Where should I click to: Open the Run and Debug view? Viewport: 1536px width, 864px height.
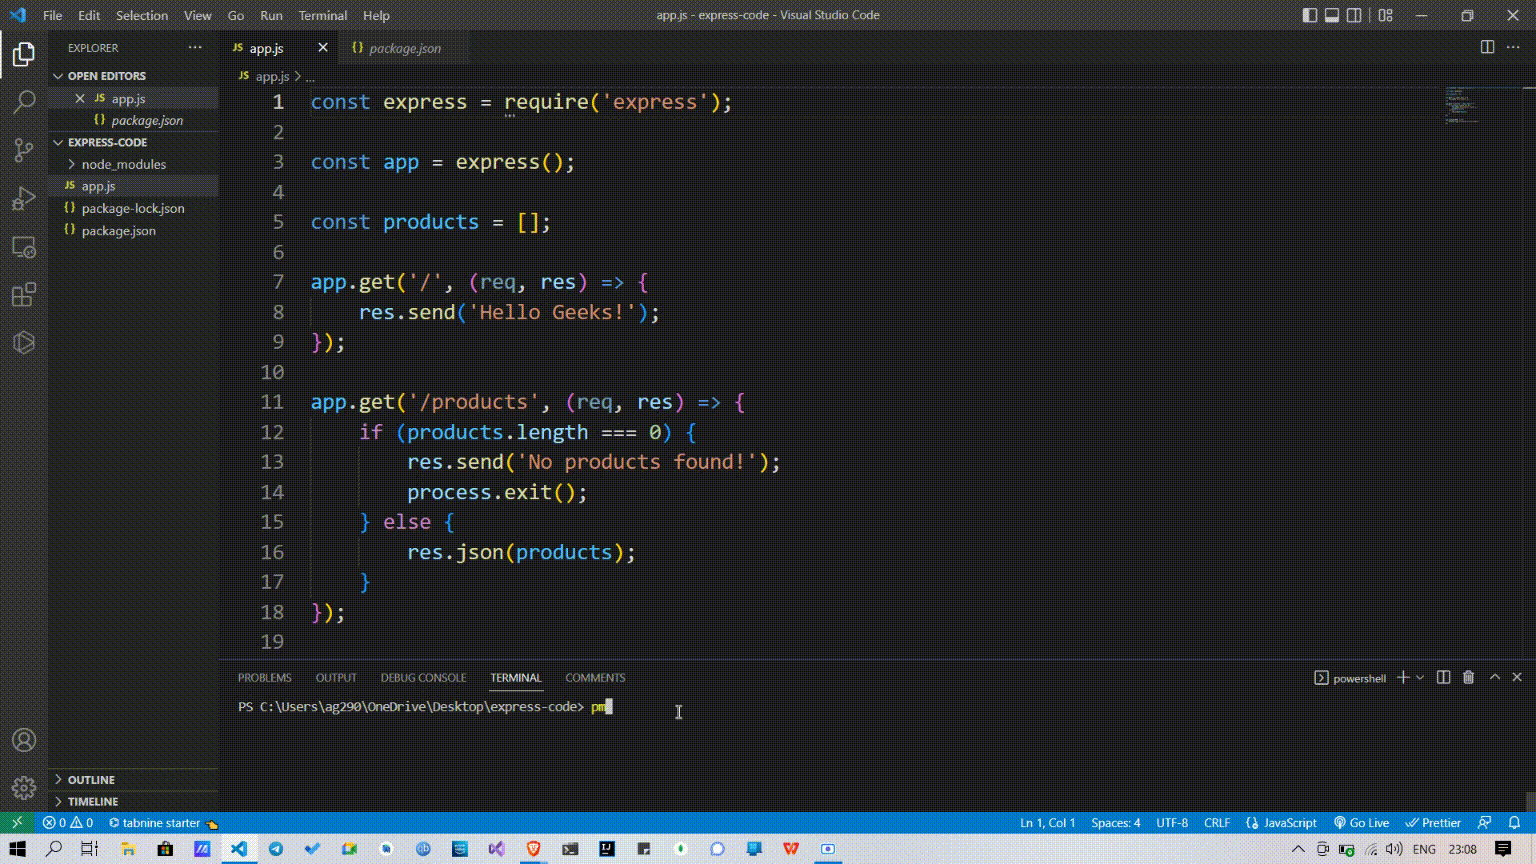click(x=23, y=196)
